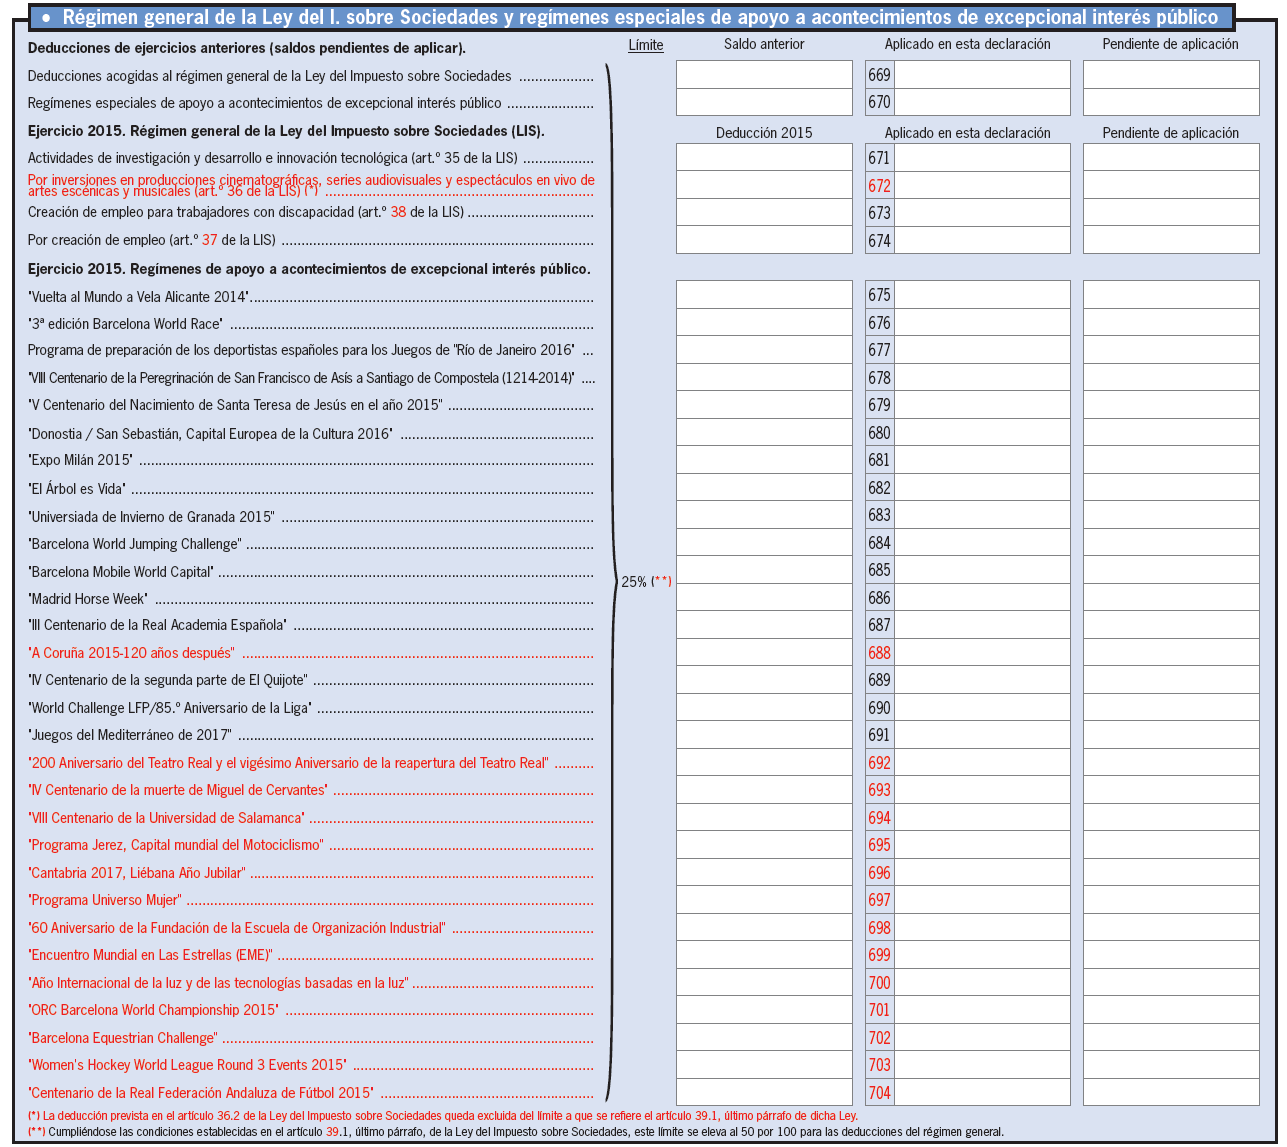Click the 25% (**) limit label
The width and height of the screenshot is (1287, 1147).
point(646,581)
